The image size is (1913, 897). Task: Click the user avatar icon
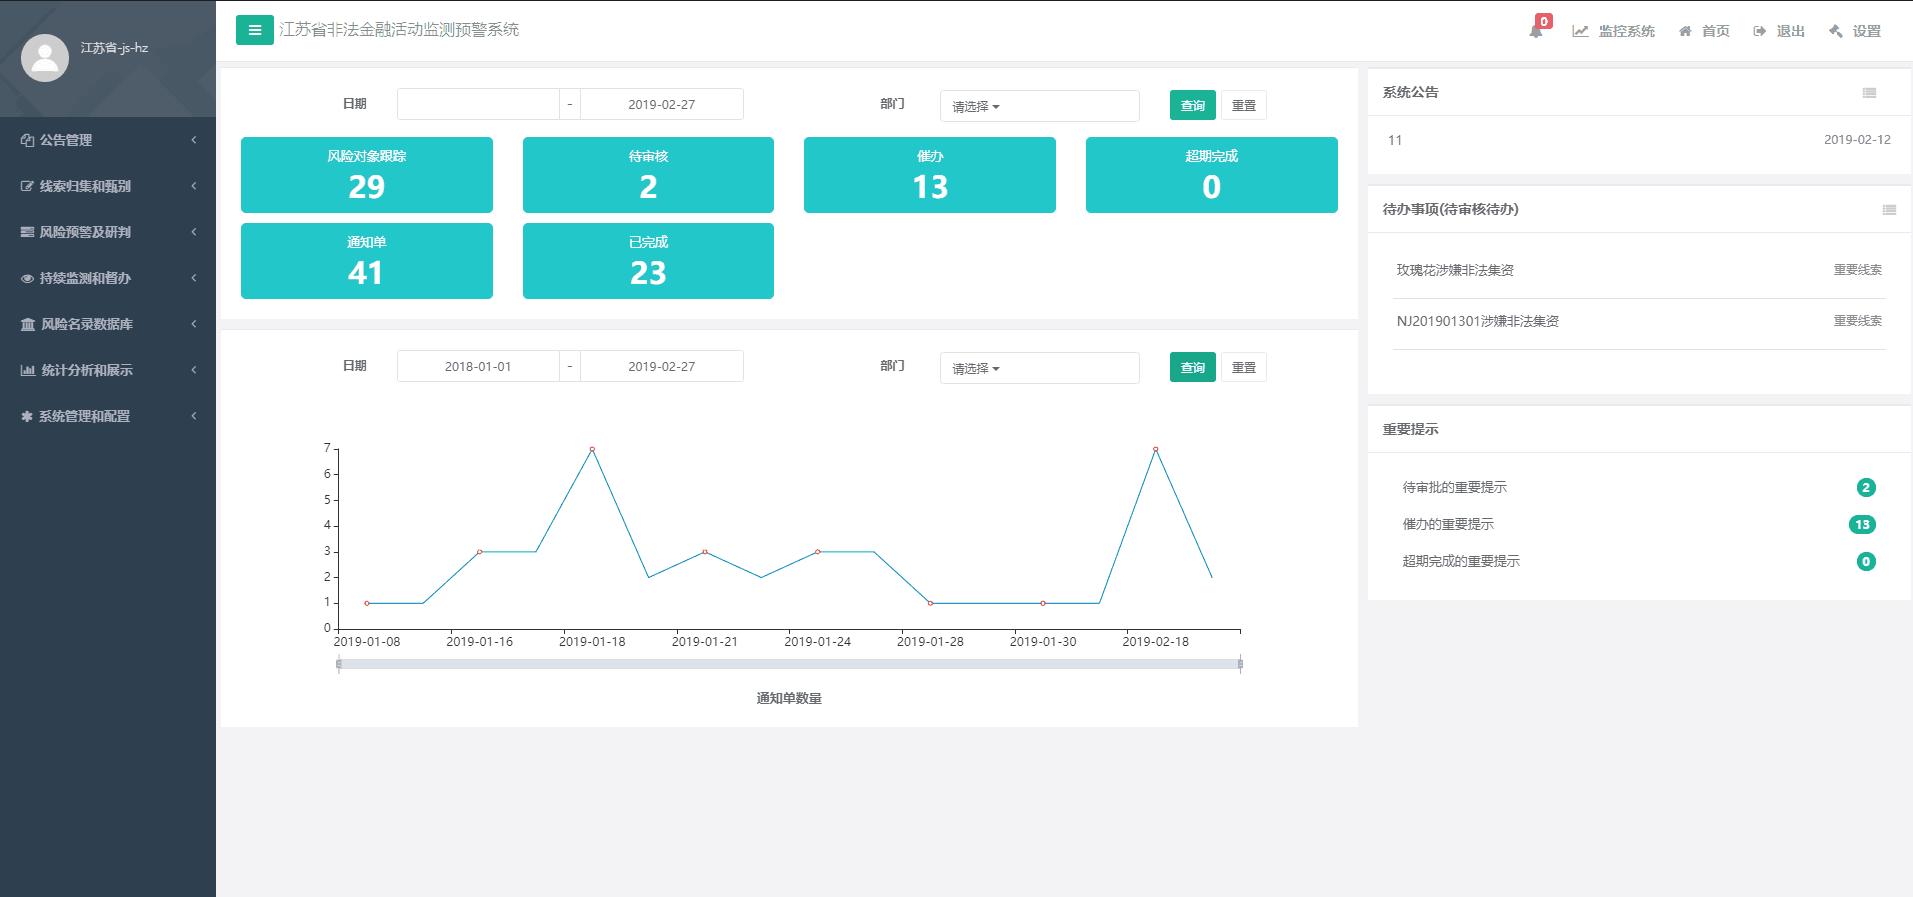tap(45, 58)
